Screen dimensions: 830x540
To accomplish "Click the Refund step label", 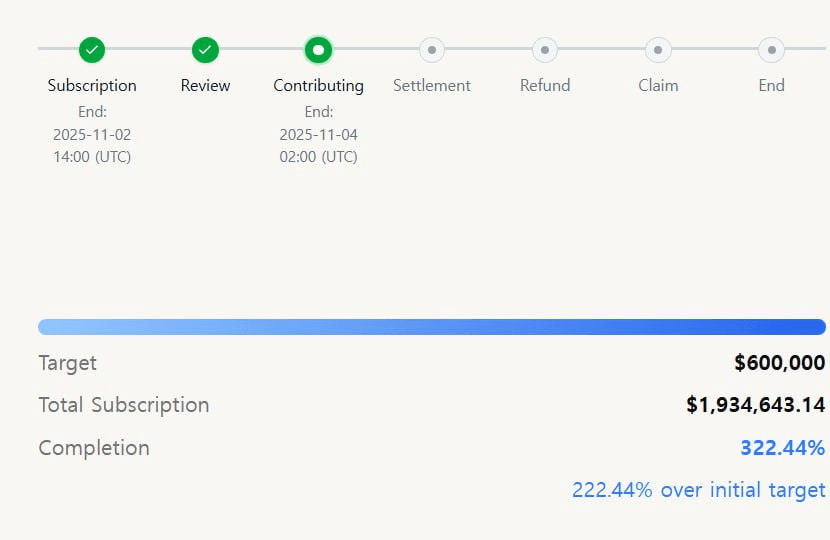I will point(545,85).
